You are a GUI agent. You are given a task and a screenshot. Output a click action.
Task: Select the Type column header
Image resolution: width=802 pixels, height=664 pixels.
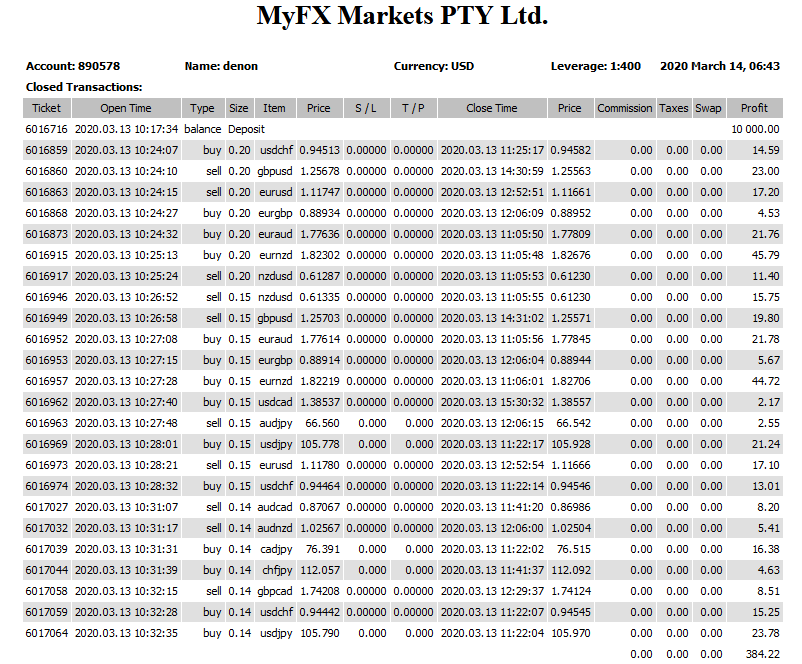[202, 108]
